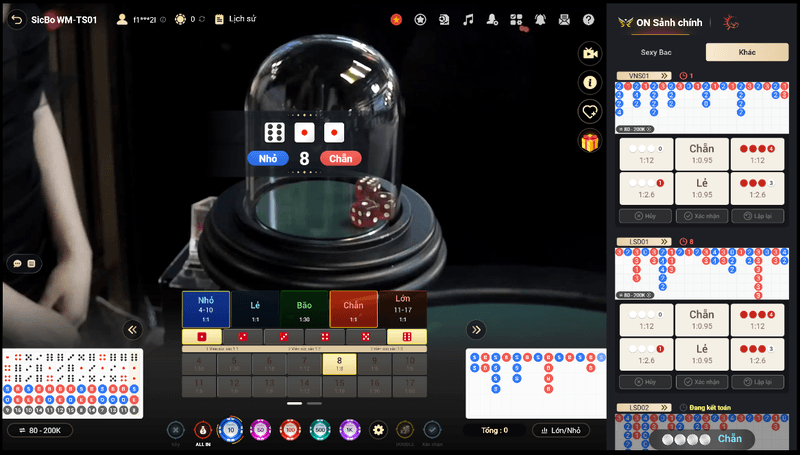Expand the LSD01 table
Viewport: 800px width, 455px height.
pos(644,241)
